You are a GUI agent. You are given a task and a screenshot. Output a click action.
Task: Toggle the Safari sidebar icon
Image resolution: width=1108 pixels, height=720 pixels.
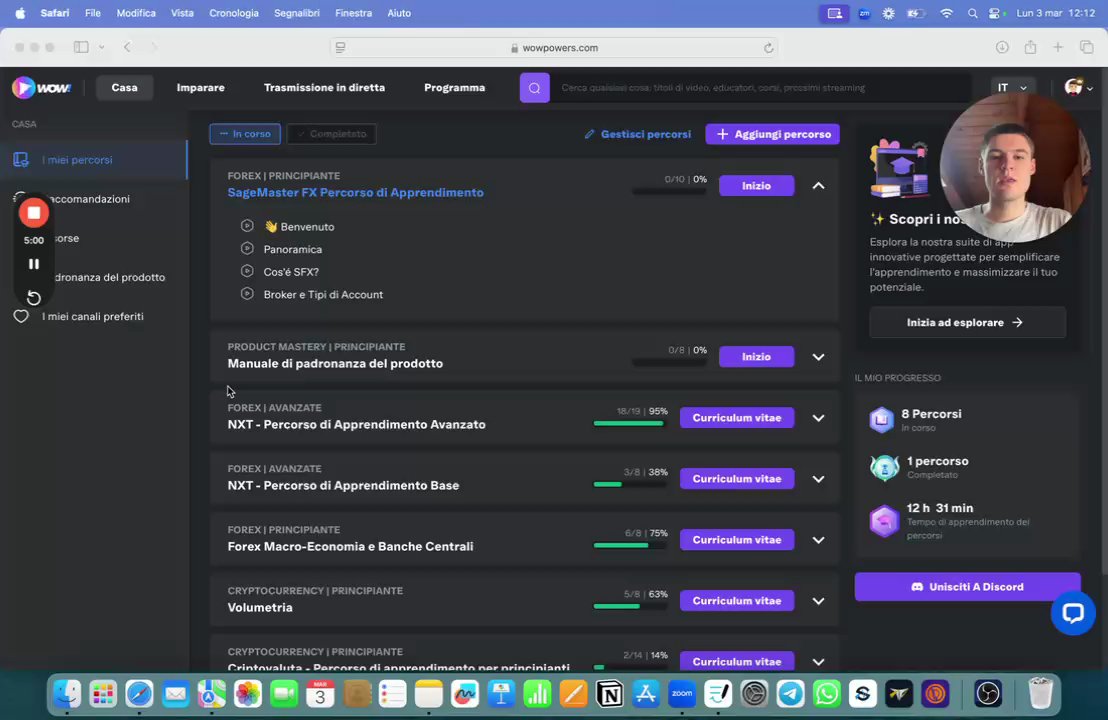coord(81,47)
